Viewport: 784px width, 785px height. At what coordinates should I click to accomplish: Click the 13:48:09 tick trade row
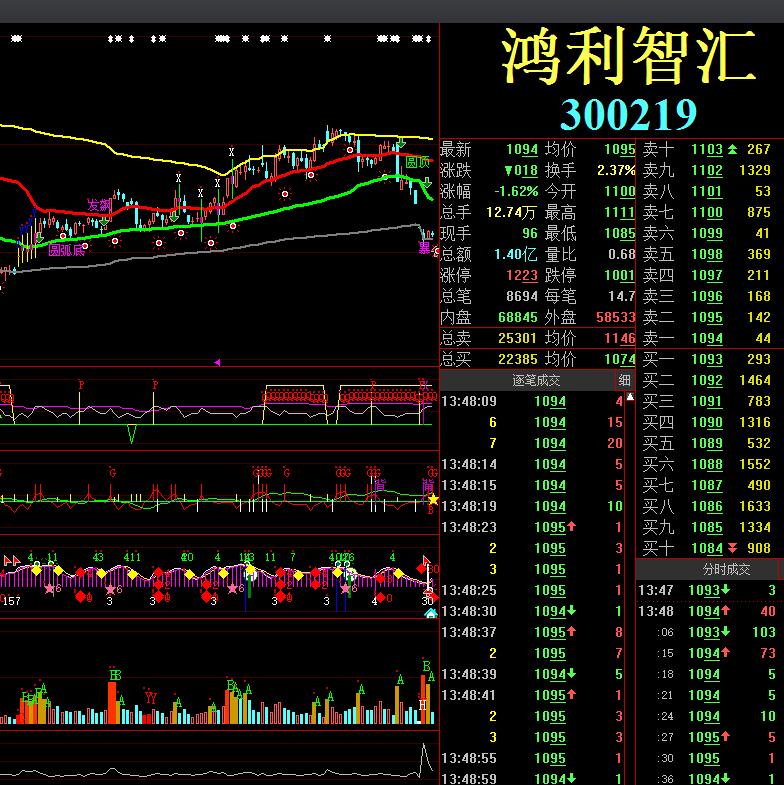tap(532, 402)
